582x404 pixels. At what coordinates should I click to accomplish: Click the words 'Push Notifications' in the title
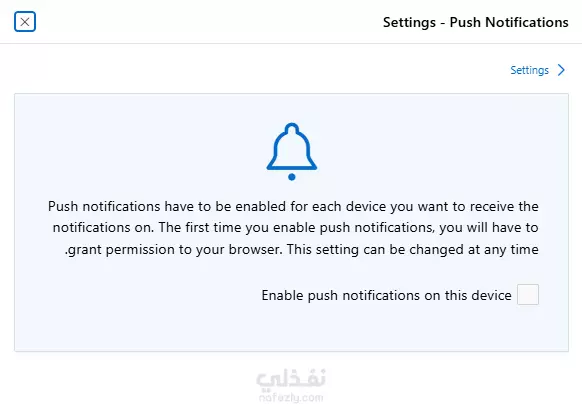(x=509, y=22)
